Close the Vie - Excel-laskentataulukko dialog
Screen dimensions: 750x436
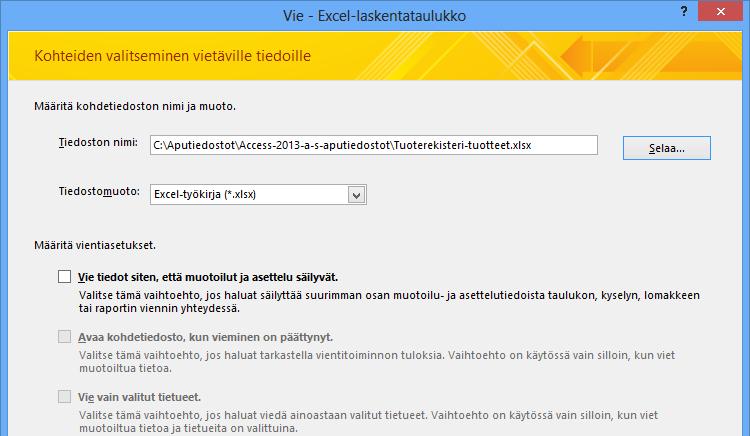coord(720,11)
